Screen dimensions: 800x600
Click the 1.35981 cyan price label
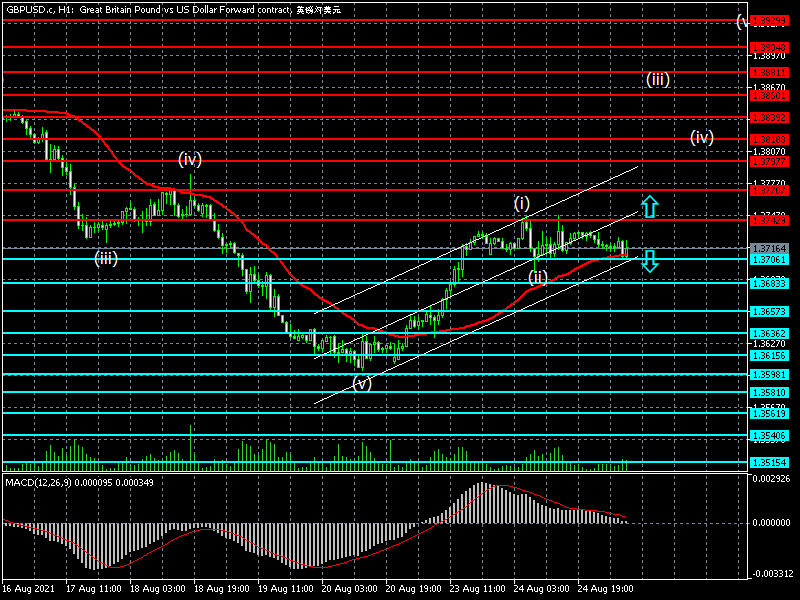point(769,374)
